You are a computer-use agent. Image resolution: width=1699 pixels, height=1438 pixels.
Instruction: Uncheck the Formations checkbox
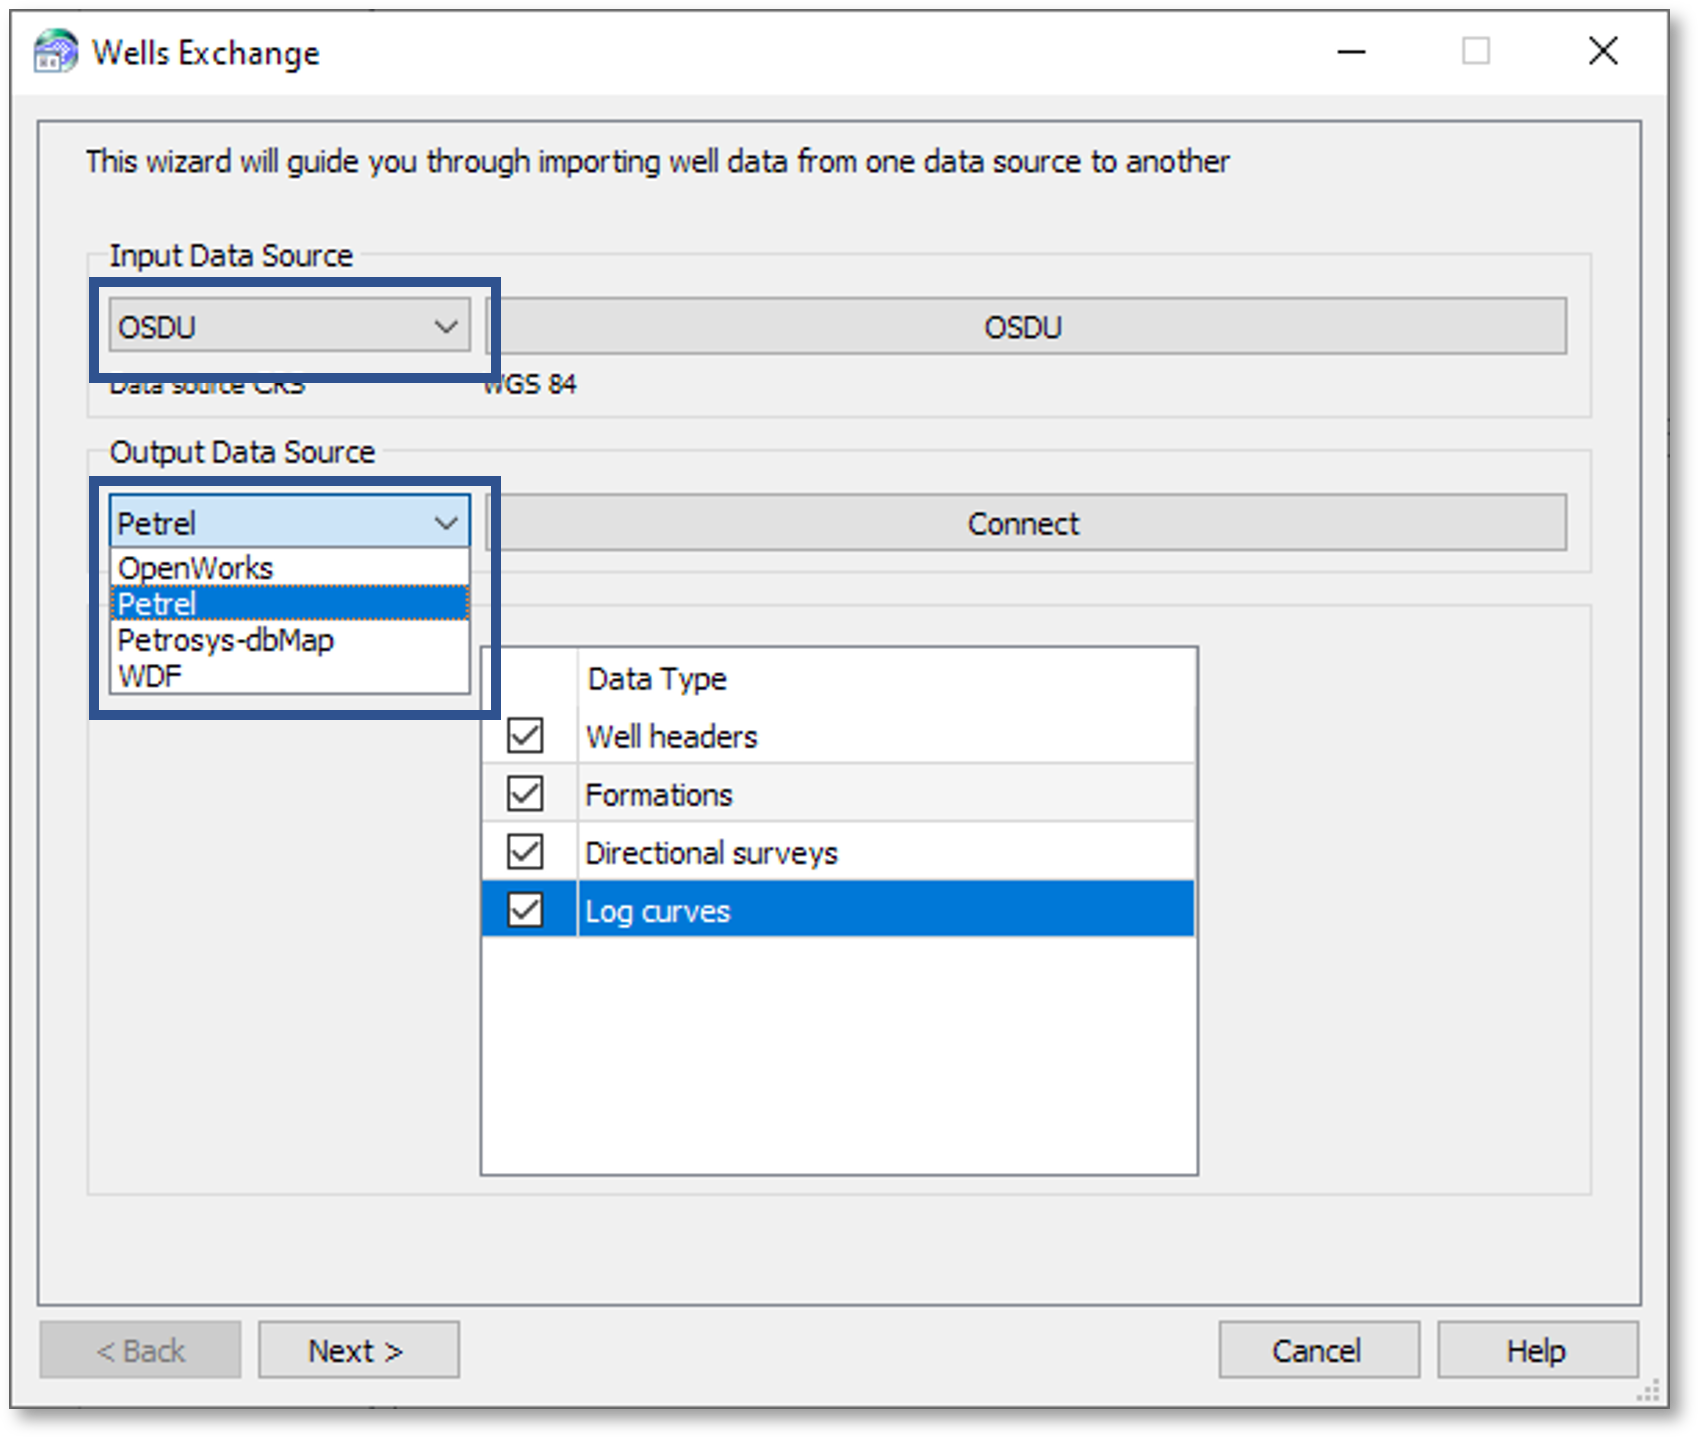coord(525,794)
